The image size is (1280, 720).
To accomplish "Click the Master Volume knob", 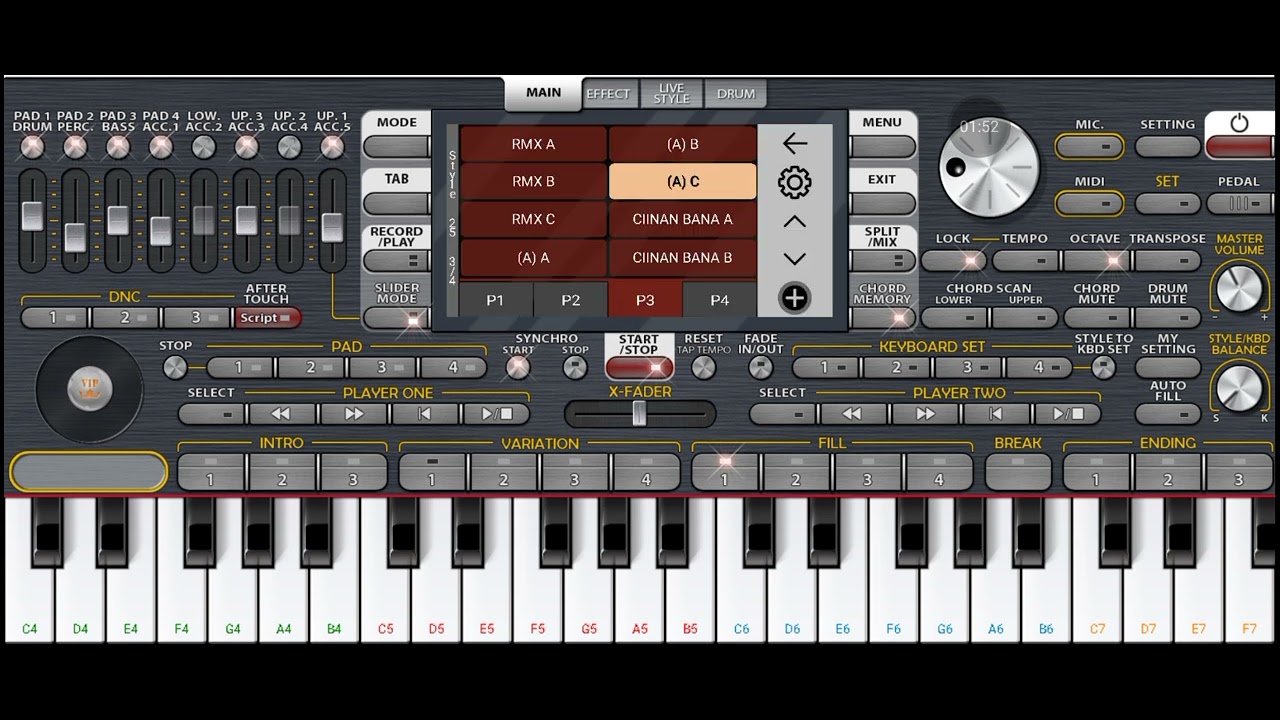I will click(1239, 288).
